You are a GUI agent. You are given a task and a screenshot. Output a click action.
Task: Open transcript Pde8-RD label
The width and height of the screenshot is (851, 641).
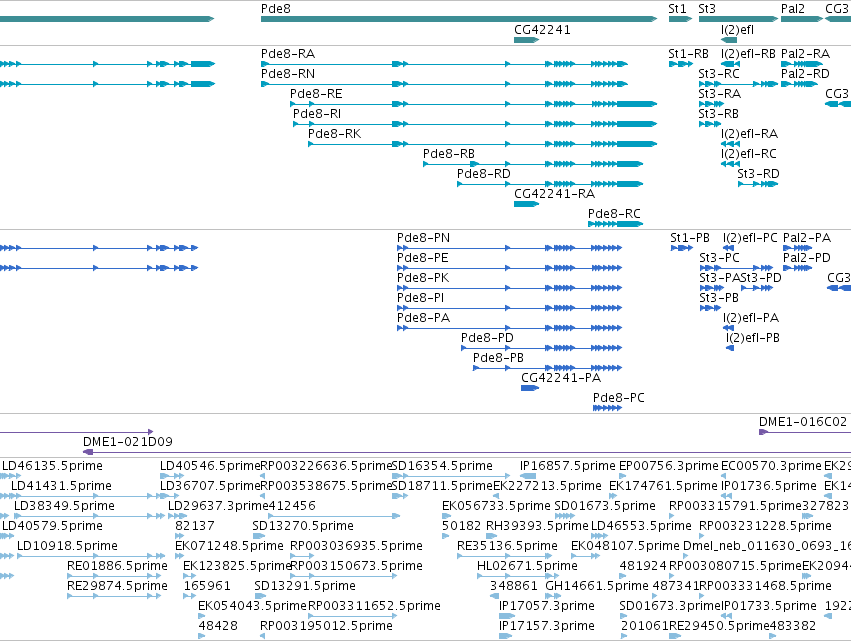tap(484, 174)
